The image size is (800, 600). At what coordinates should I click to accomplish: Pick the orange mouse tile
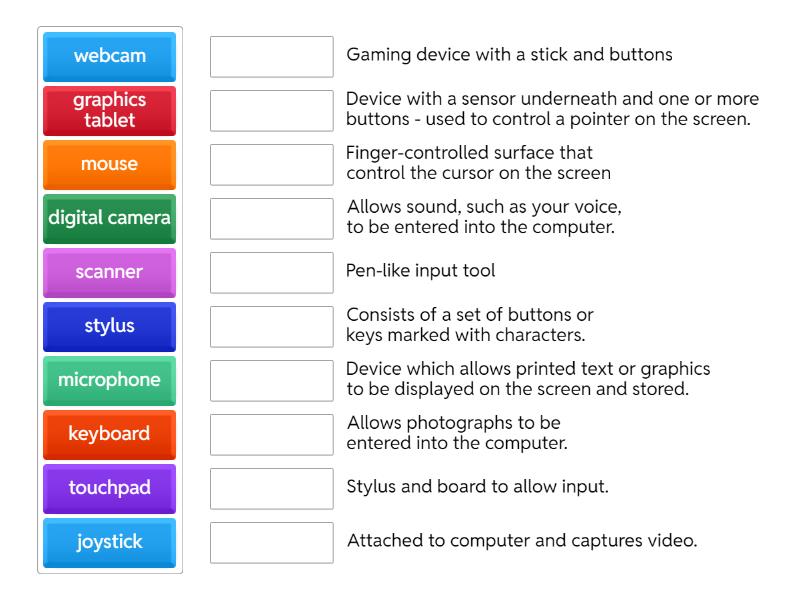pos(110,164)
